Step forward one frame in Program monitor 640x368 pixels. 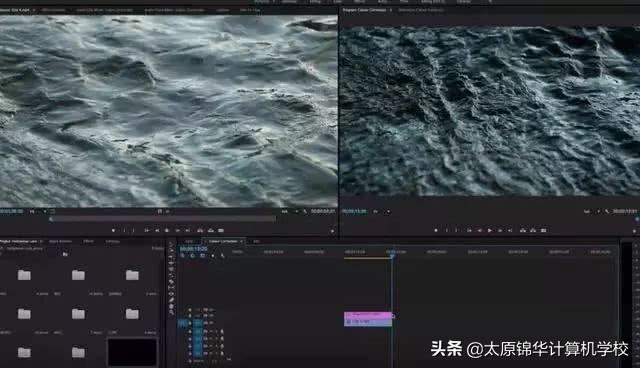point(500,230)
